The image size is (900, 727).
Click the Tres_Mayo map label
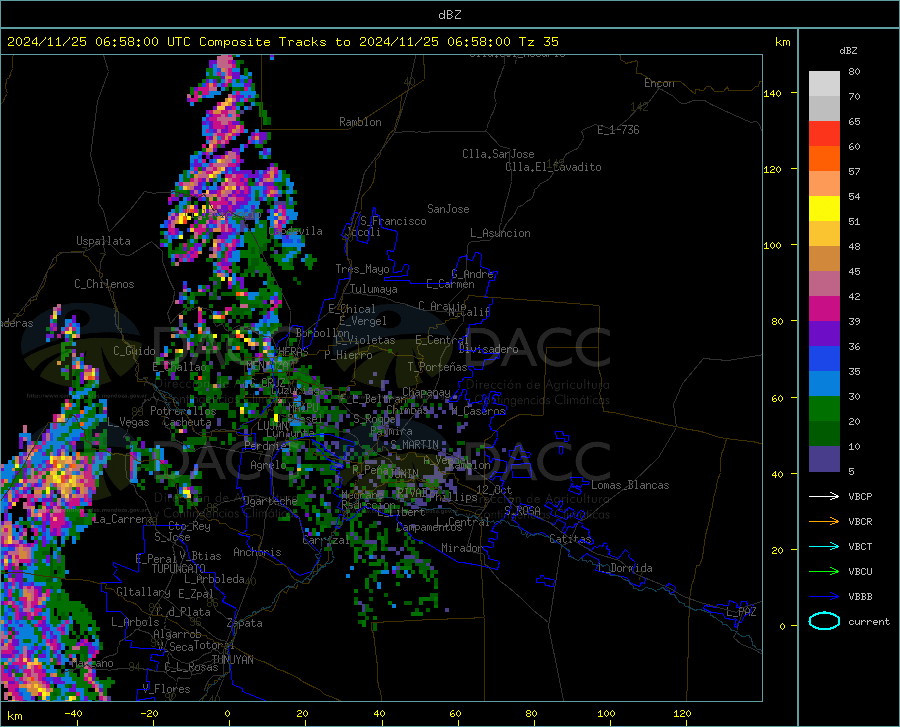tap(362, 269)
